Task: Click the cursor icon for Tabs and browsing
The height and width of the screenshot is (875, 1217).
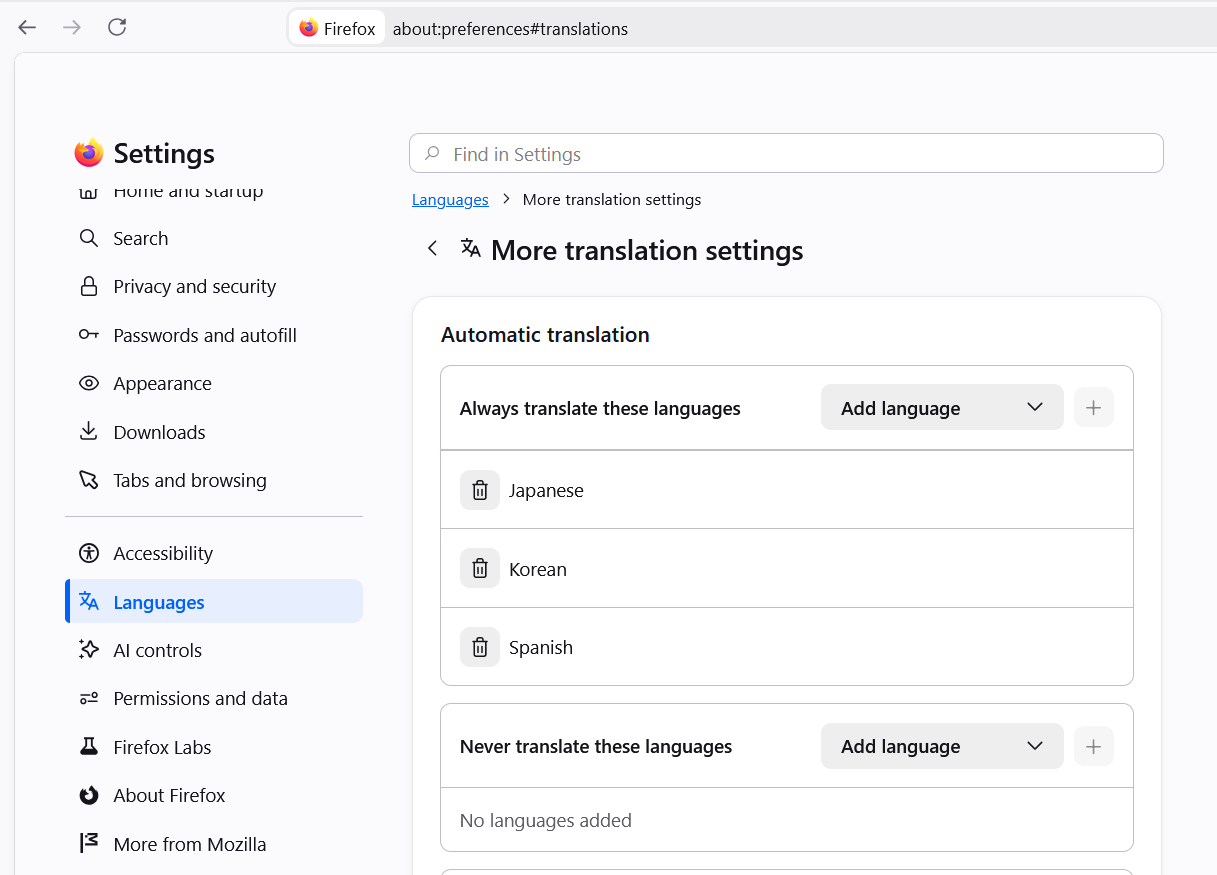Action: [89, 480]
